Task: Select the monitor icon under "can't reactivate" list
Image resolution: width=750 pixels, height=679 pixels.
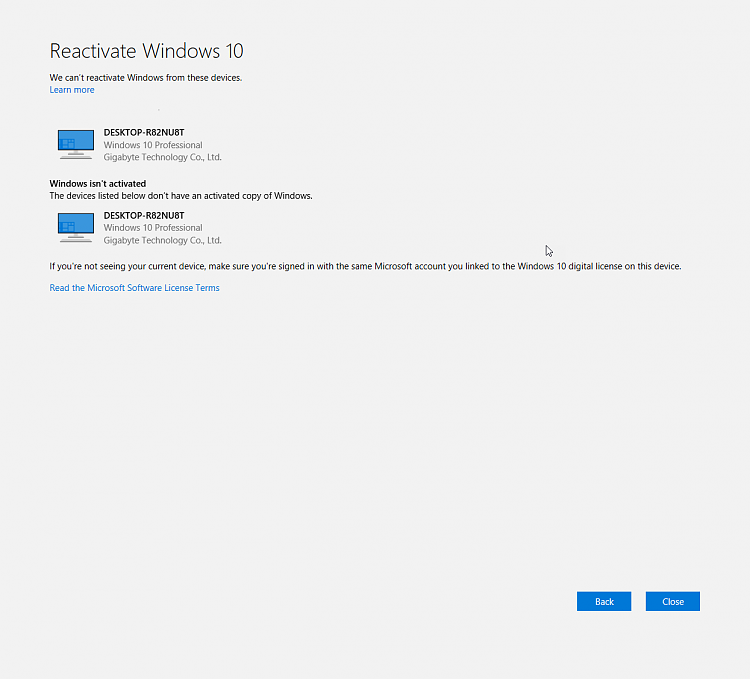Action: tap(76, 144)
